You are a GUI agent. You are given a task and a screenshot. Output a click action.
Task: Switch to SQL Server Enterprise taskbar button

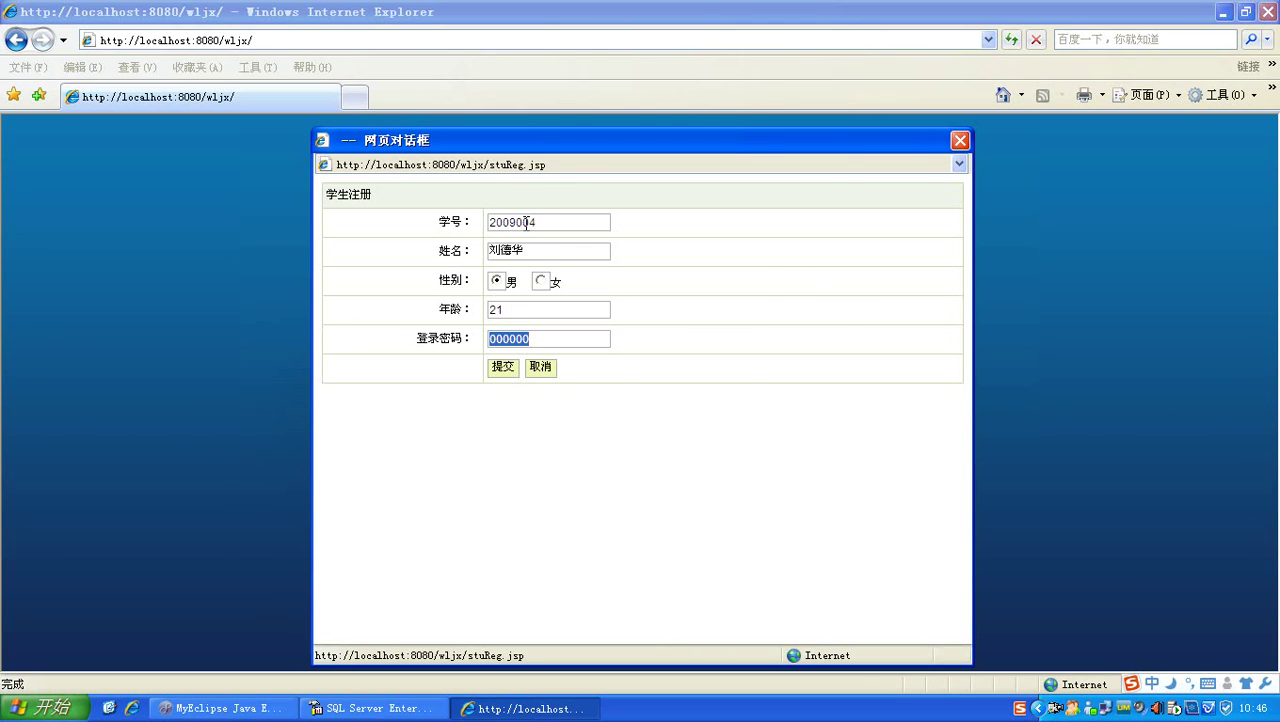tap(374, 708)
